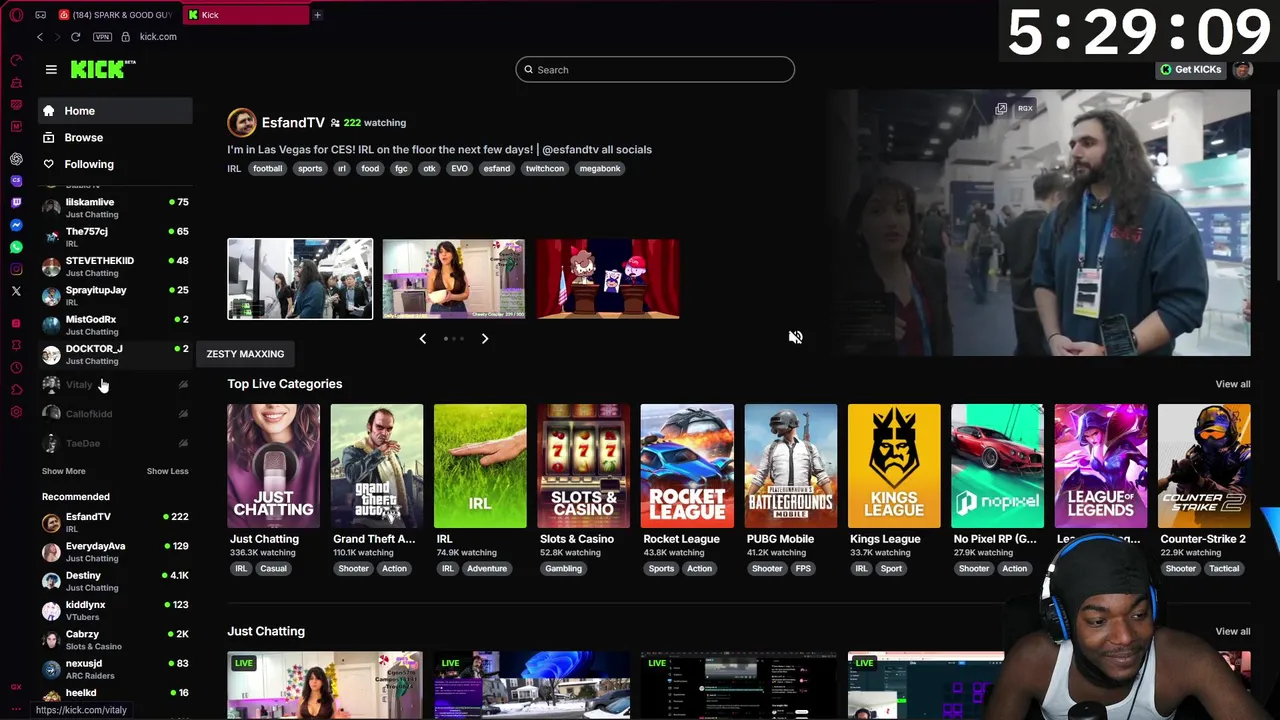The width and height of the screenshot is (1280, 720).
Task: Open the Slots & Casino category card
Action: point(584,466)
